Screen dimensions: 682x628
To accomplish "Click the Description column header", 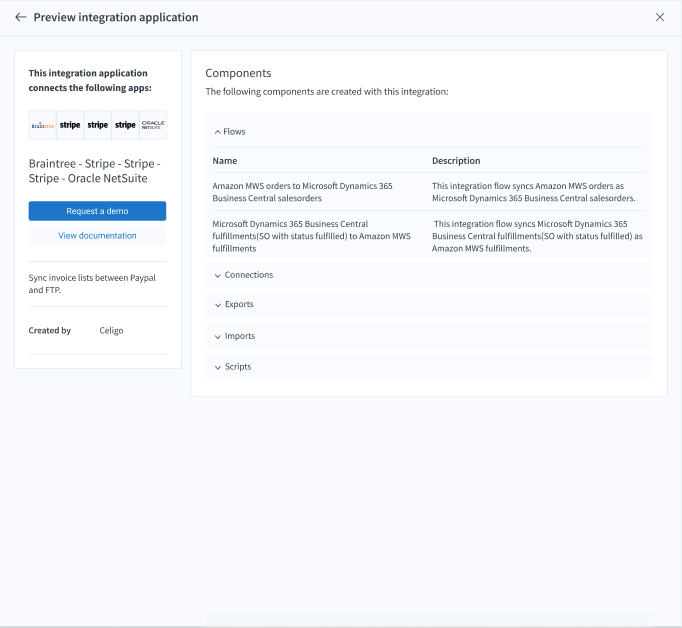I will [456, 161].
